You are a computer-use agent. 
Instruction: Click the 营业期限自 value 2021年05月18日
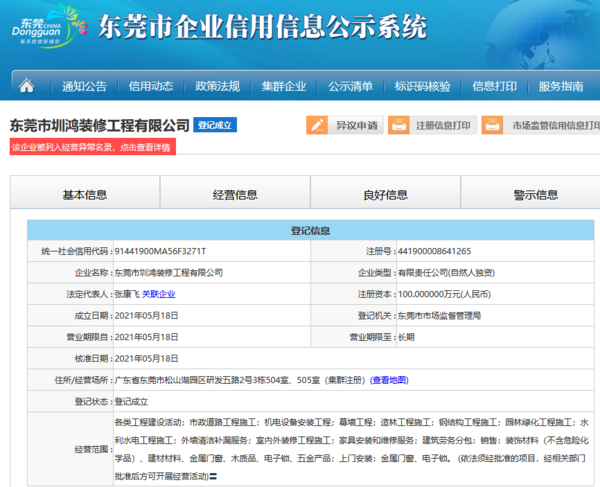pyautogui.click(x=147, y=337)
